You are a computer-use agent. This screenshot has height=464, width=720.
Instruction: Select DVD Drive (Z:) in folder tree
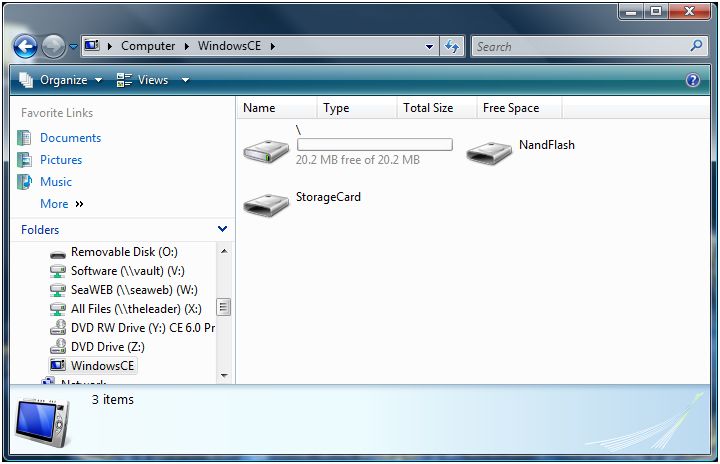[x=107, y=347]
